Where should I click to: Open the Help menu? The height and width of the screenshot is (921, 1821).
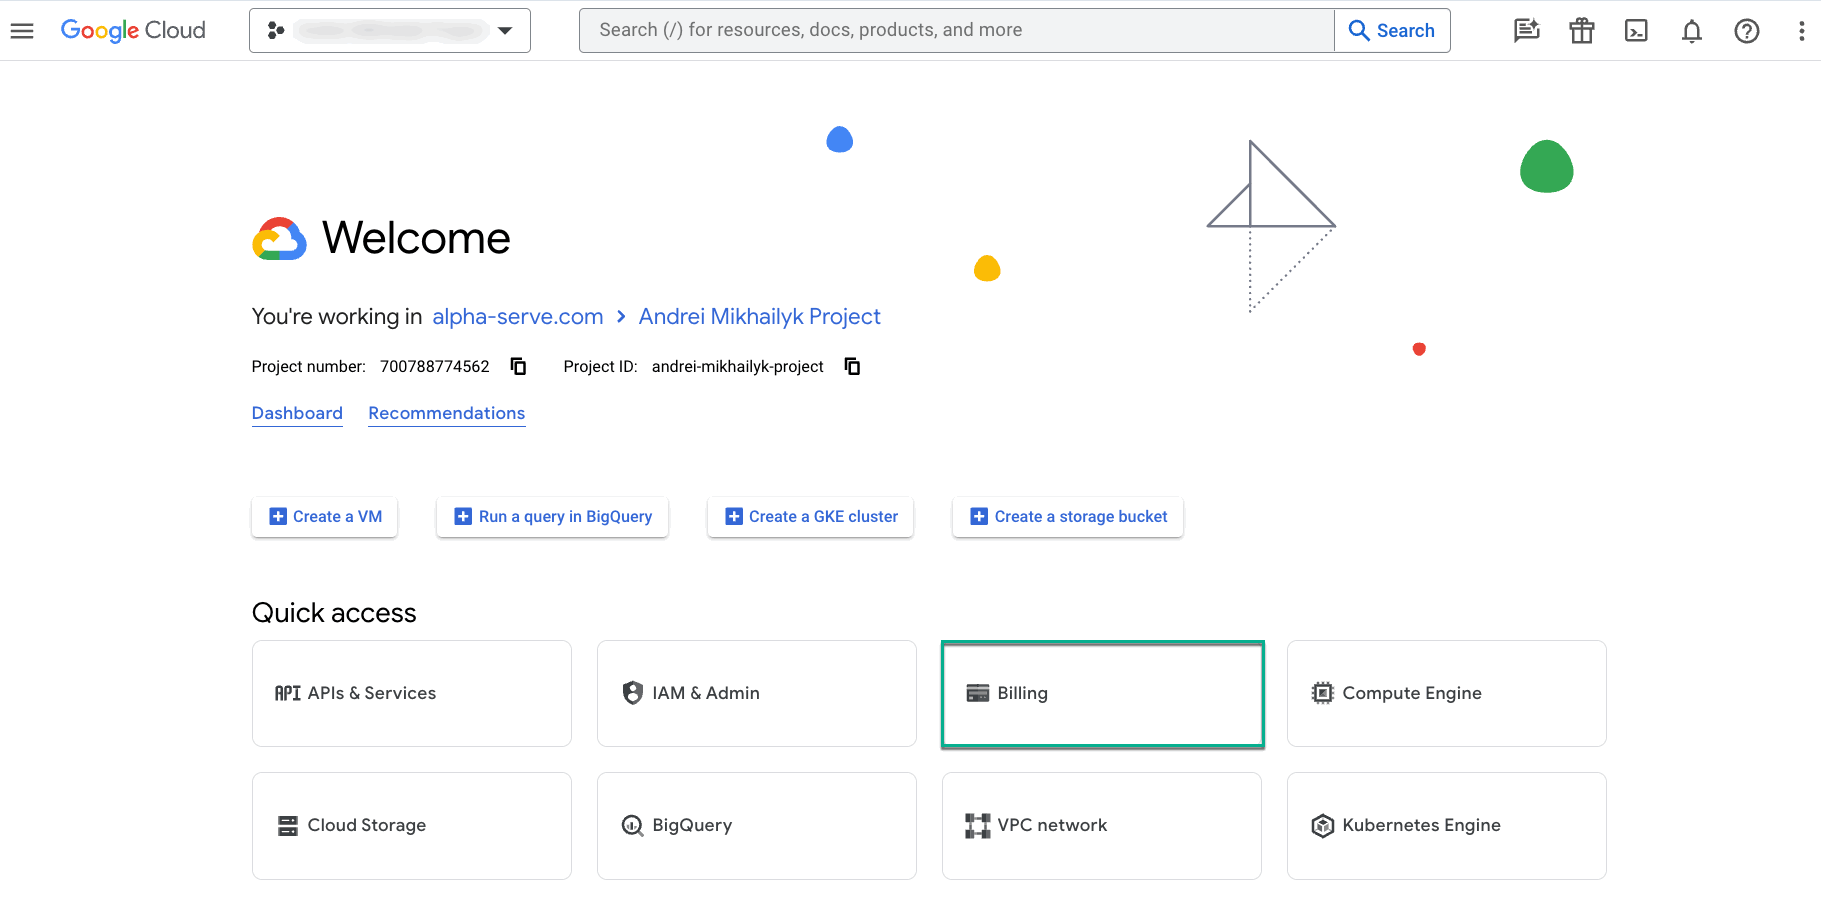click(1746, 31)
